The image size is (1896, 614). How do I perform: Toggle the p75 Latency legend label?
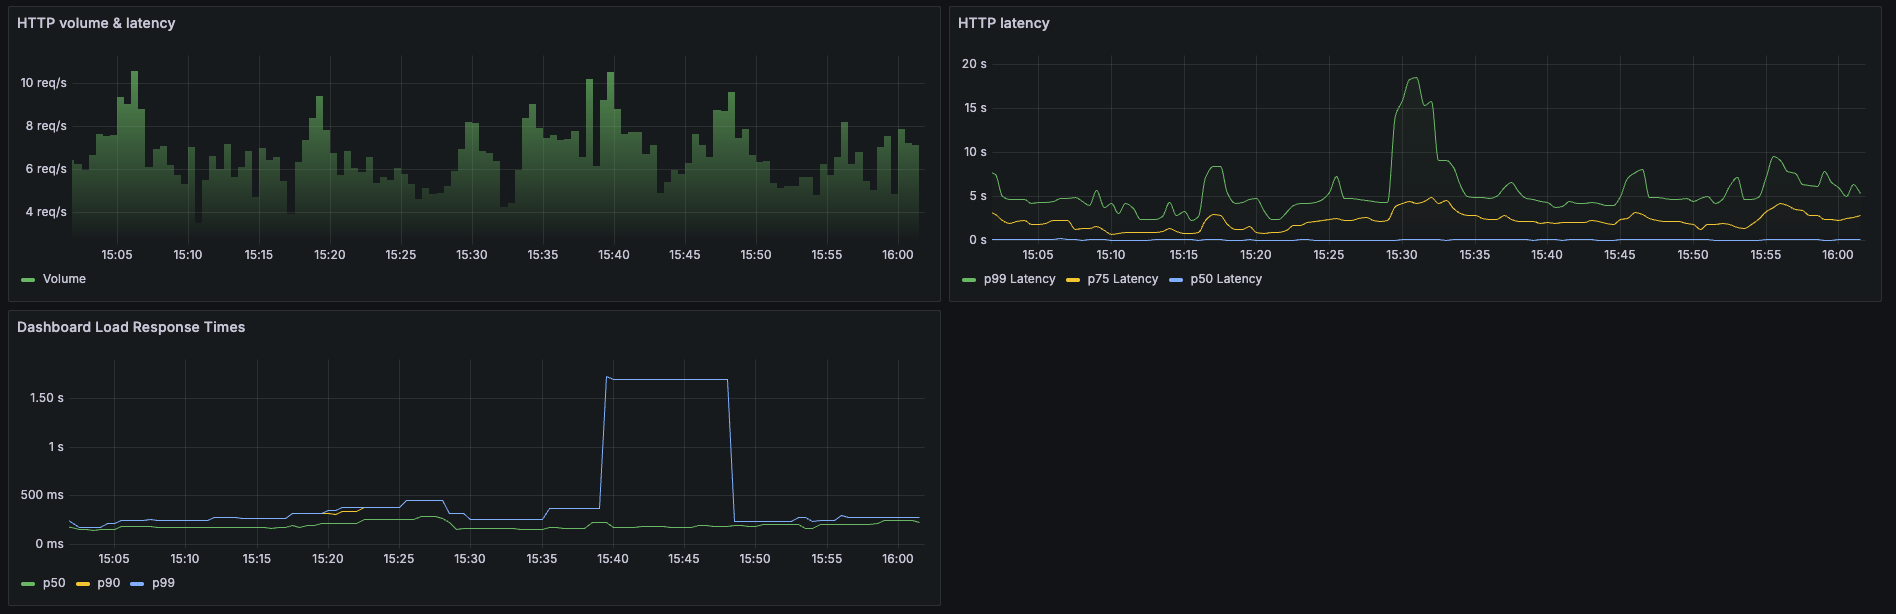[x=1122, y=279]
